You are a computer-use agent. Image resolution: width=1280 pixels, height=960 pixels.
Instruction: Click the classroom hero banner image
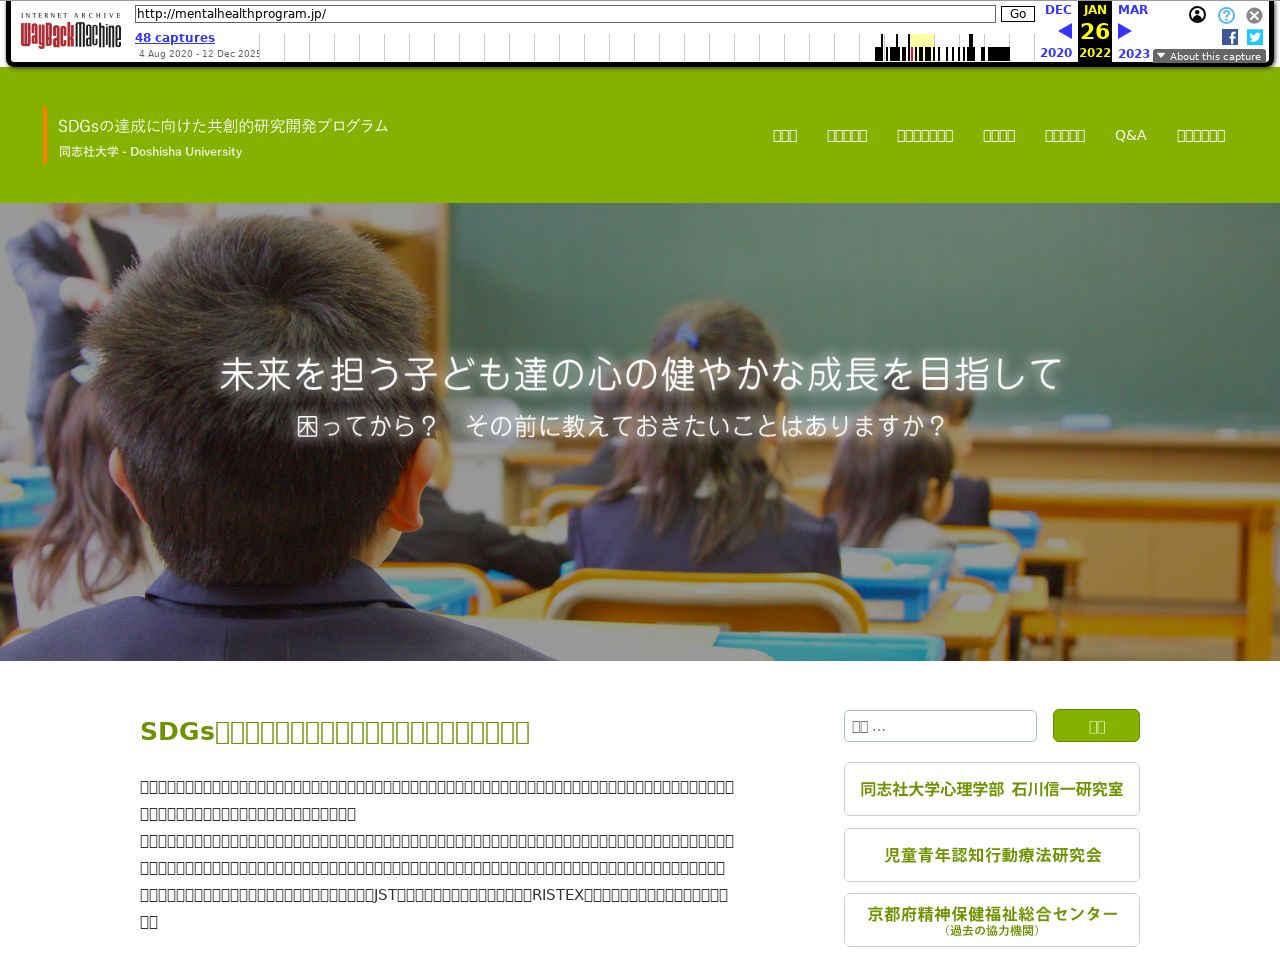[640, 432]
